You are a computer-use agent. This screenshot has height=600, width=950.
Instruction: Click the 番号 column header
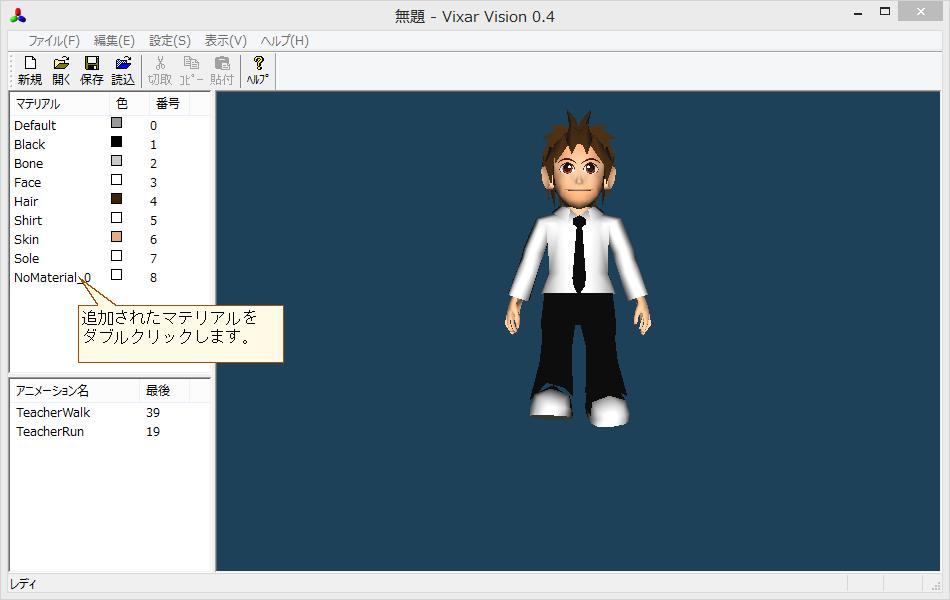166,103
